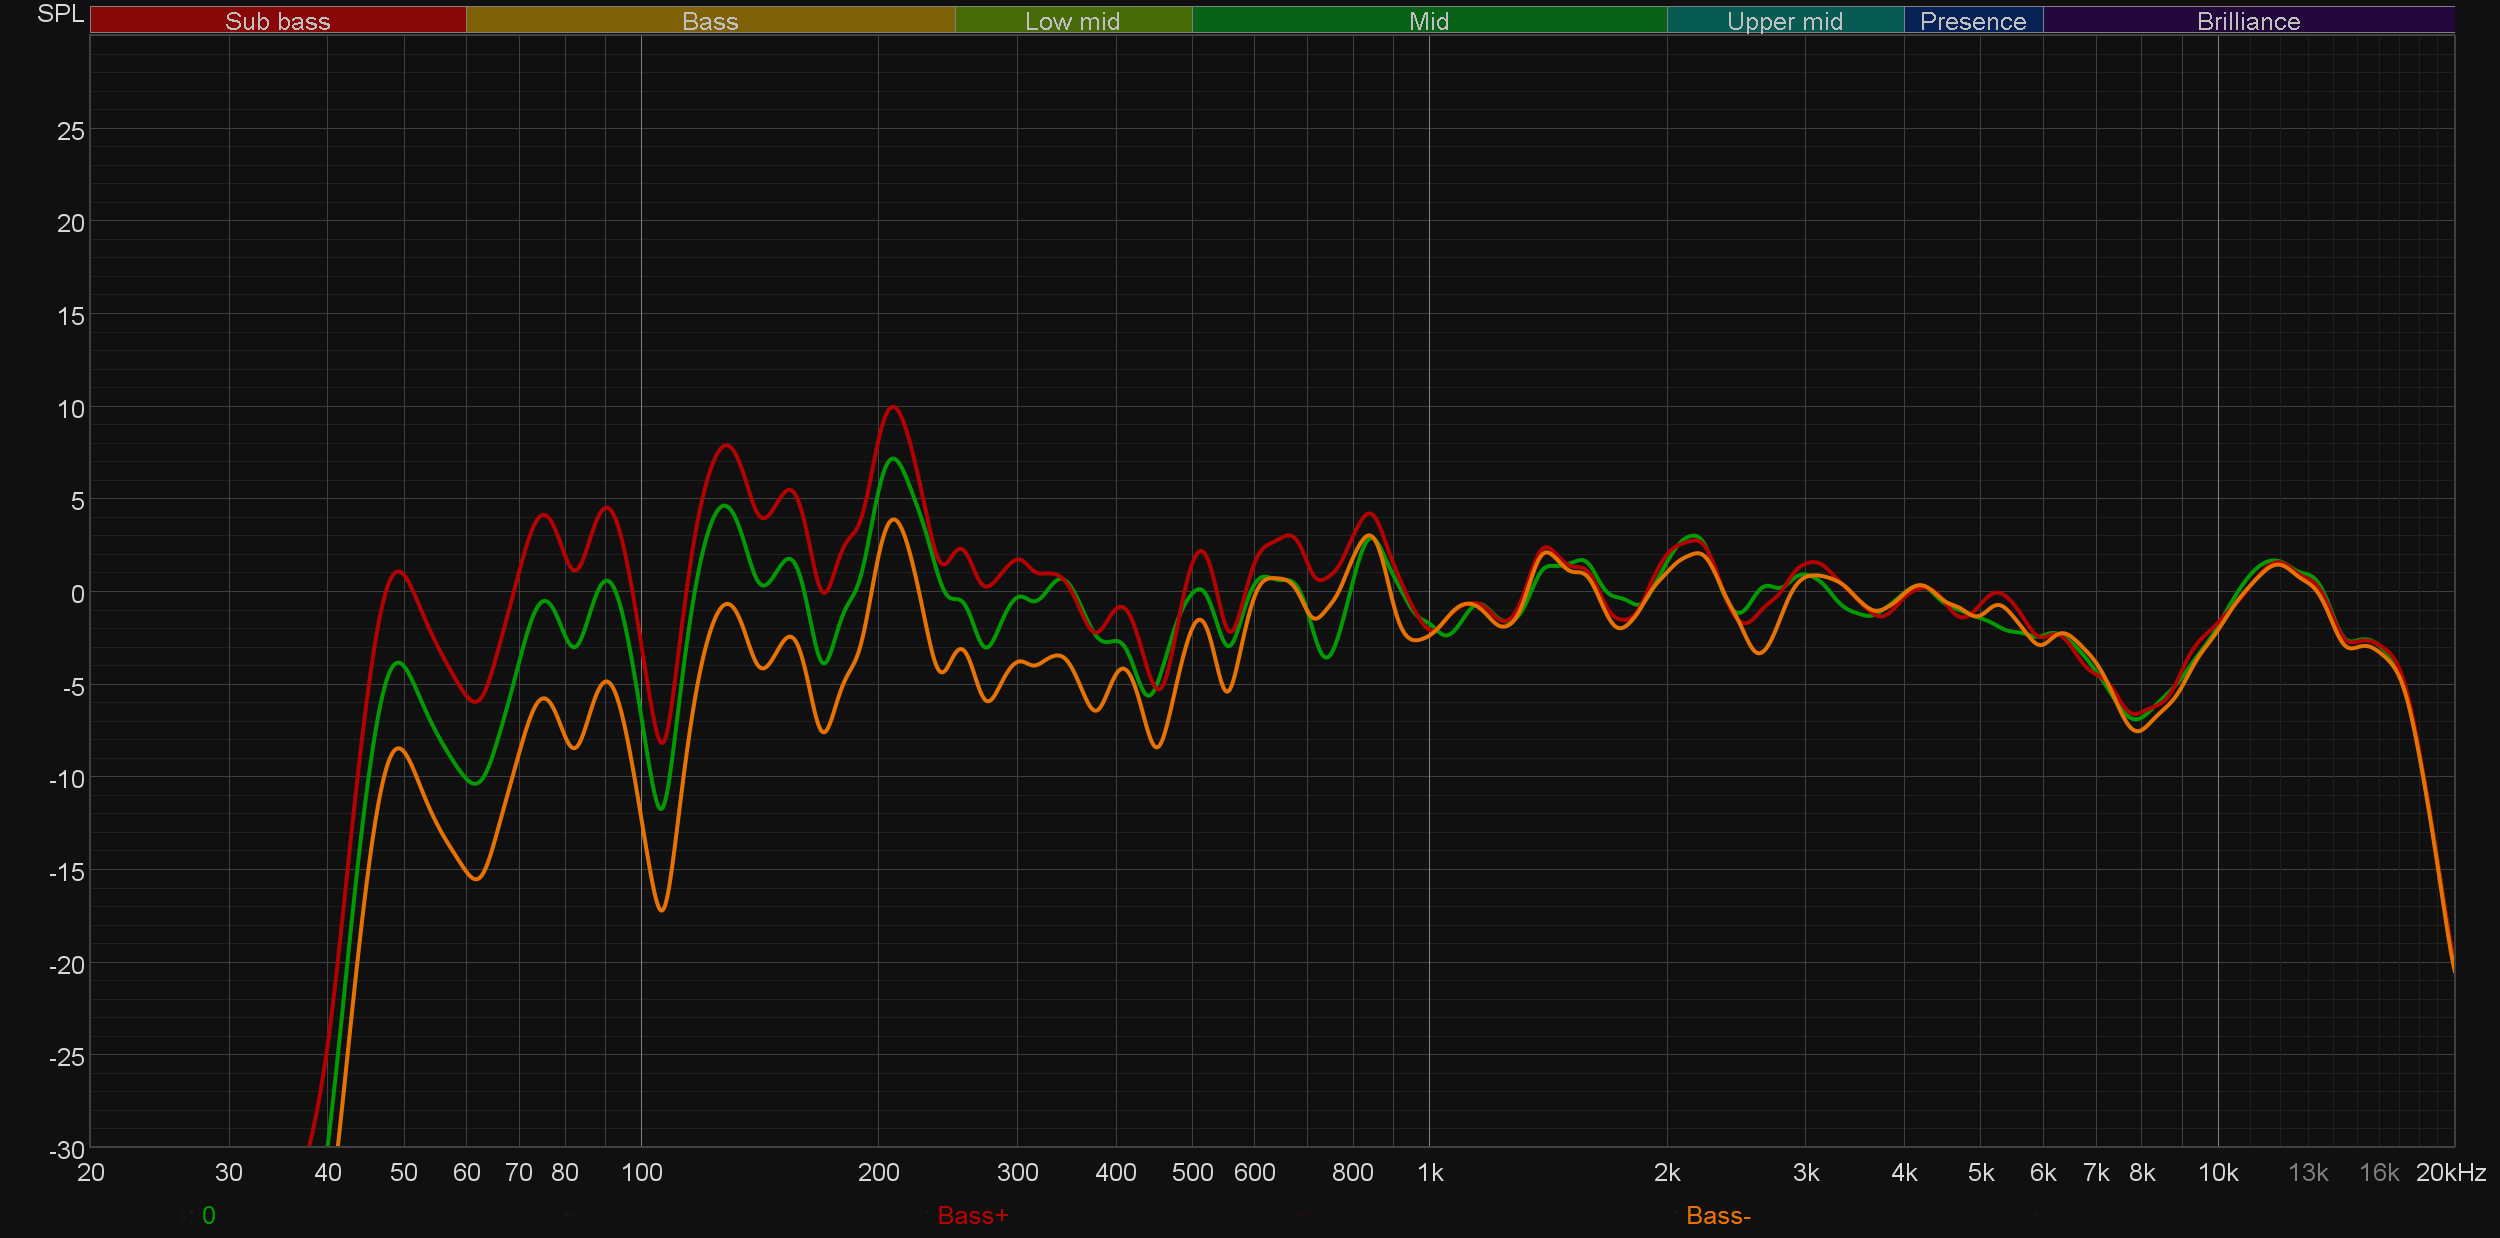
Task: Click the 50 Hz frequency axis label
Action: tap(403, 1172)
